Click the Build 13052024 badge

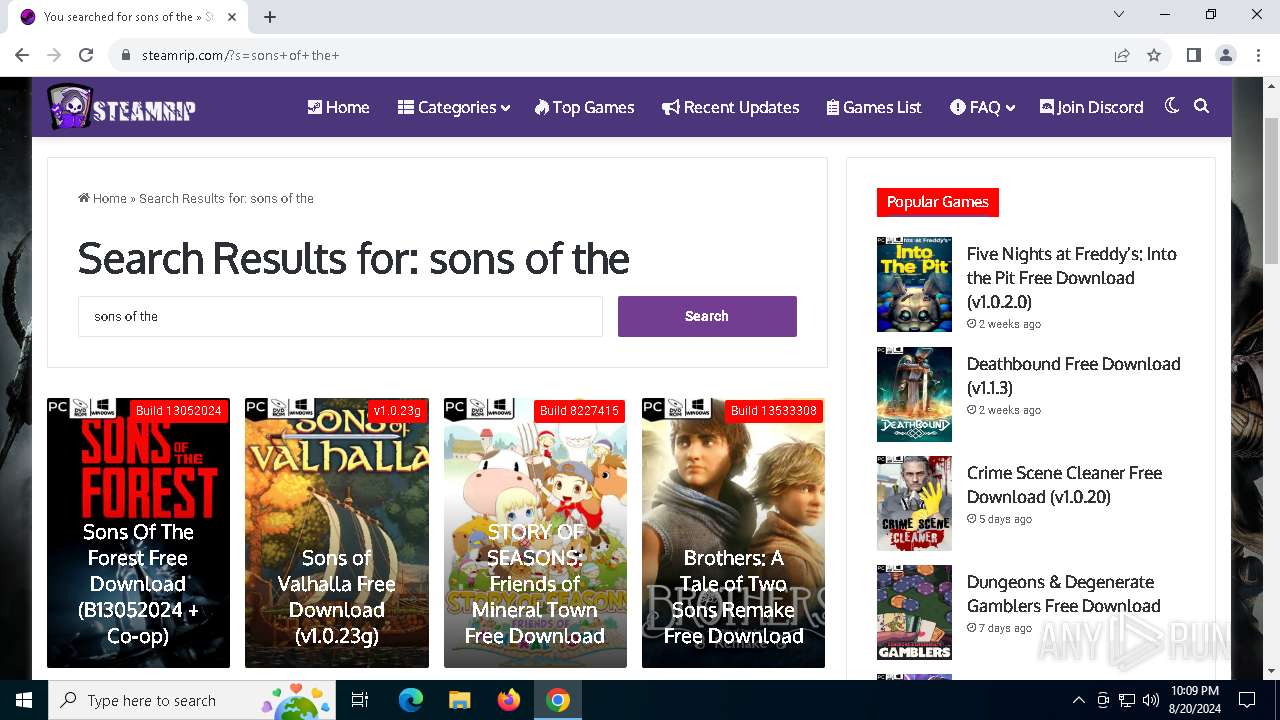coord(179,411)
